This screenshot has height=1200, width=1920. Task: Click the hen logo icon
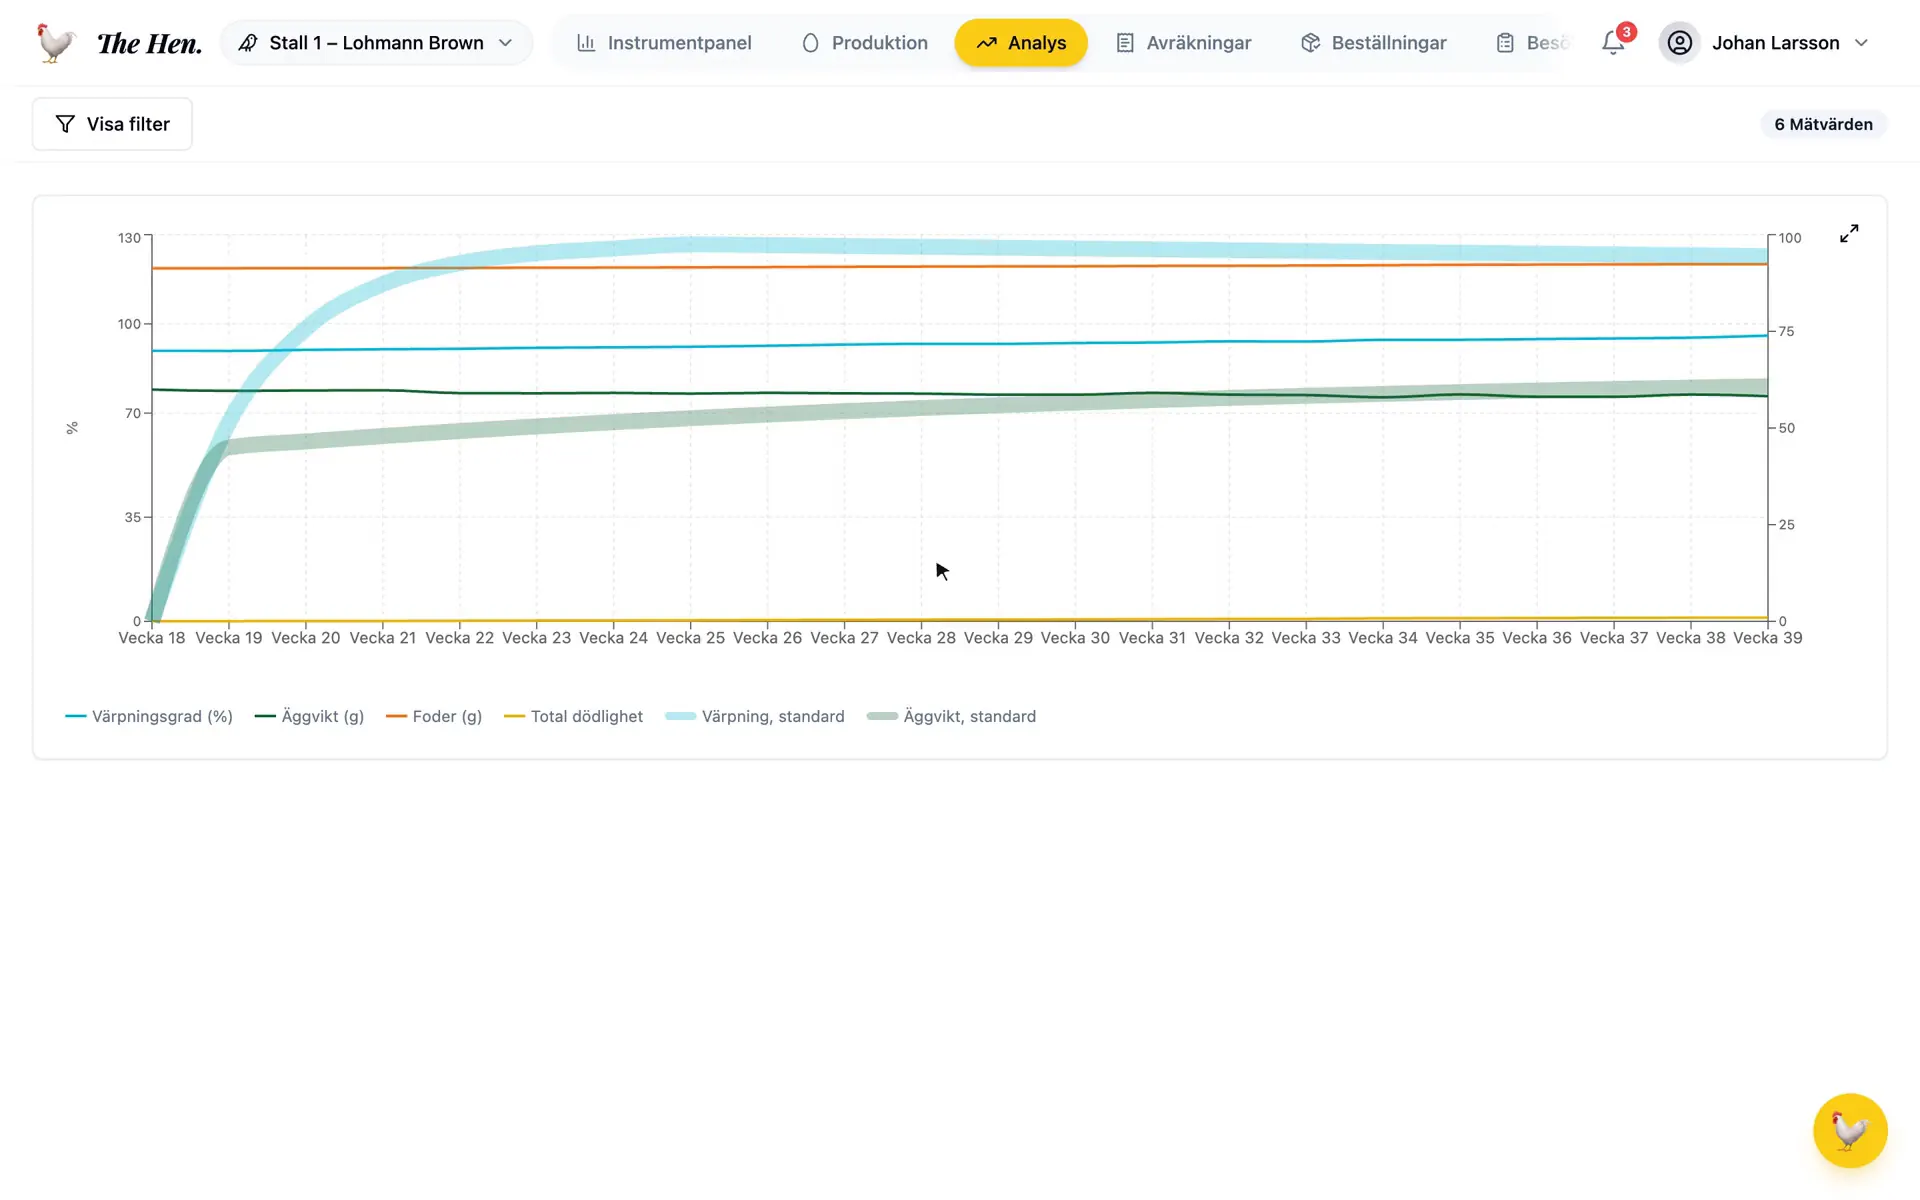(55, 43)
